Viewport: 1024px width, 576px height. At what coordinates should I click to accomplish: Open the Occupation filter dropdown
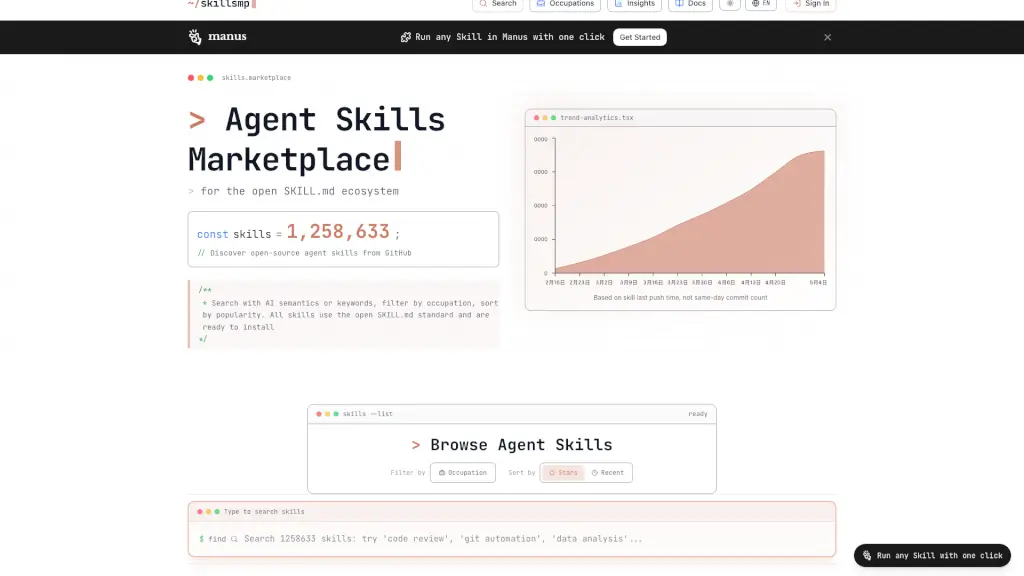click(x=462, y=472)
